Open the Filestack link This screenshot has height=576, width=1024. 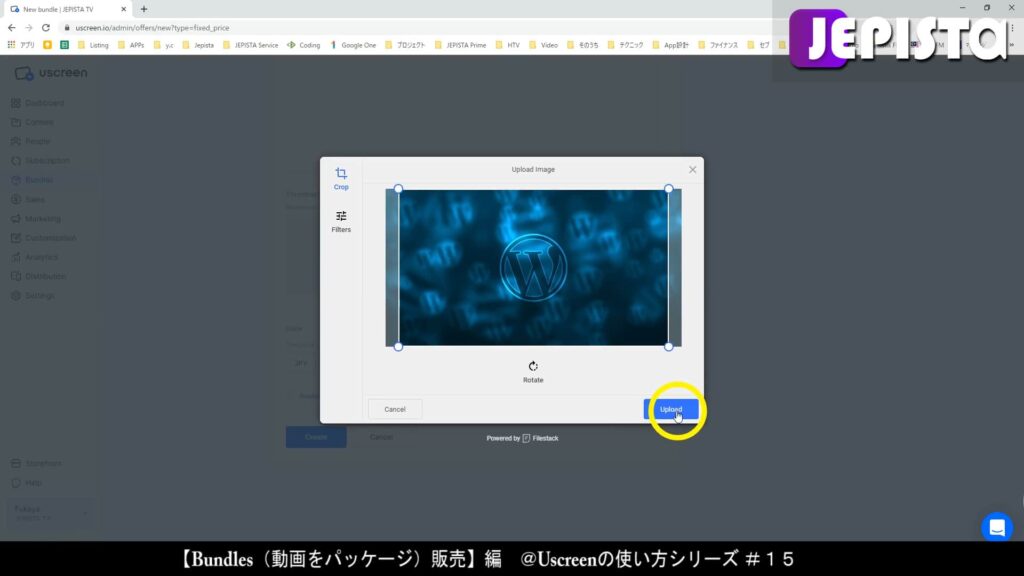[540, 438]
